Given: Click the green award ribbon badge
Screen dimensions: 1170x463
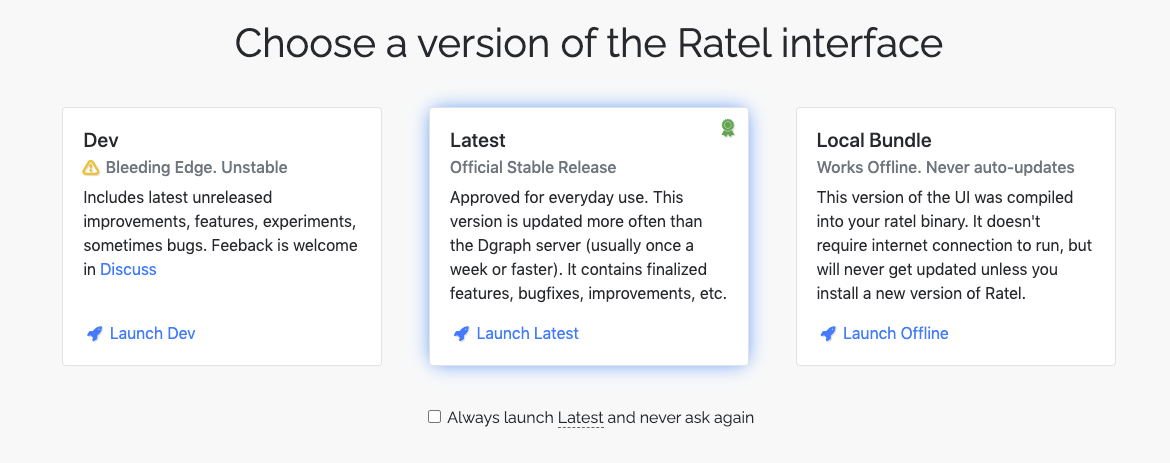Looking at the screenshot, I should (x=728, y=128).
